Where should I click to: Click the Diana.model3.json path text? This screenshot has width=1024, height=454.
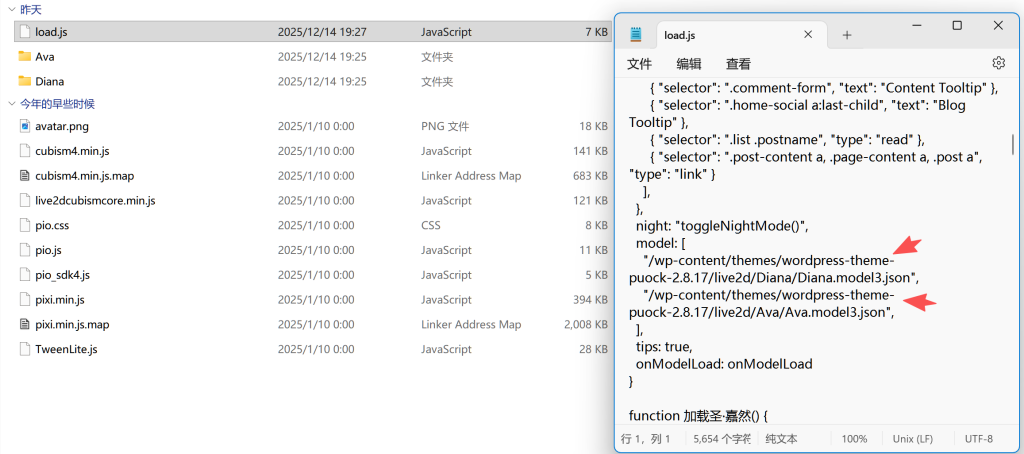774,269
